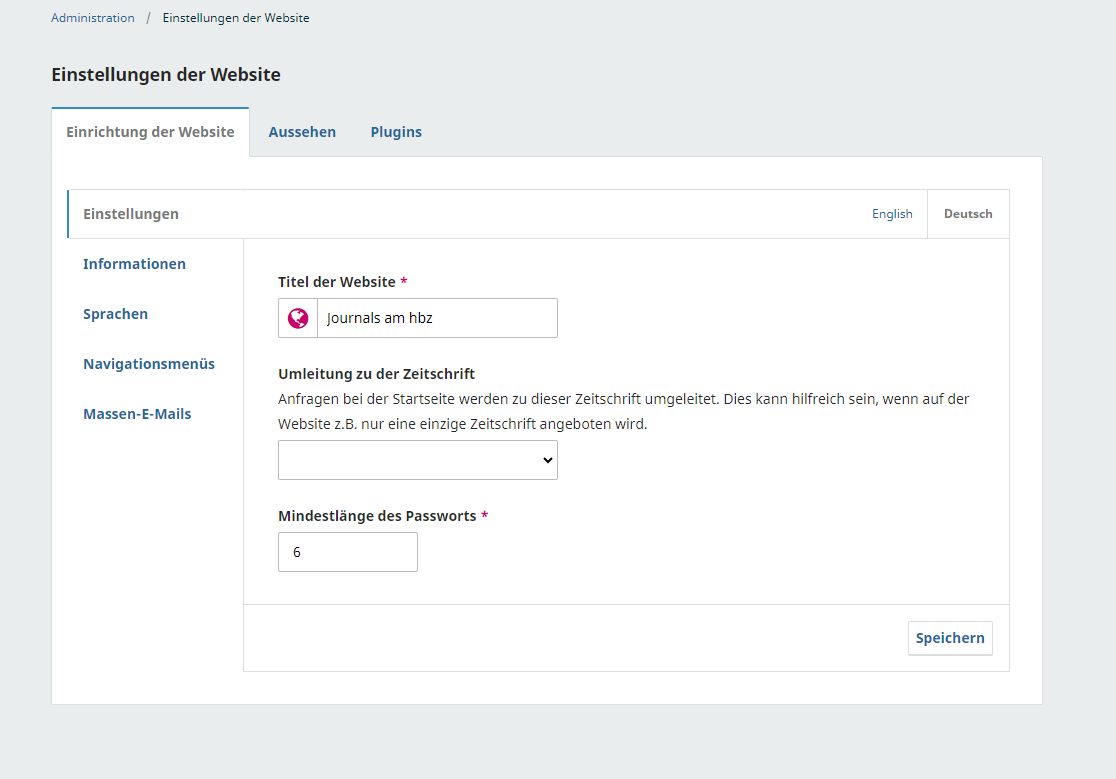Select the Einstellungen side tab

(x=131, y=214)
